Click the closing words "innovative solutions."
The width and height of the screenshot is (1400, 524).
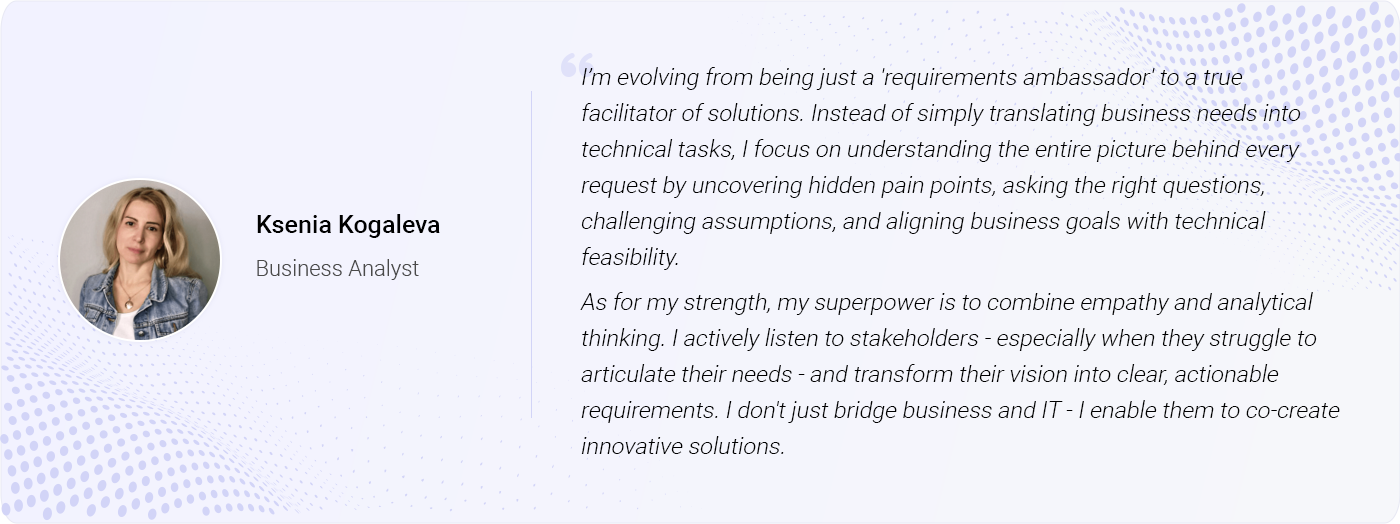coord(683,446)
